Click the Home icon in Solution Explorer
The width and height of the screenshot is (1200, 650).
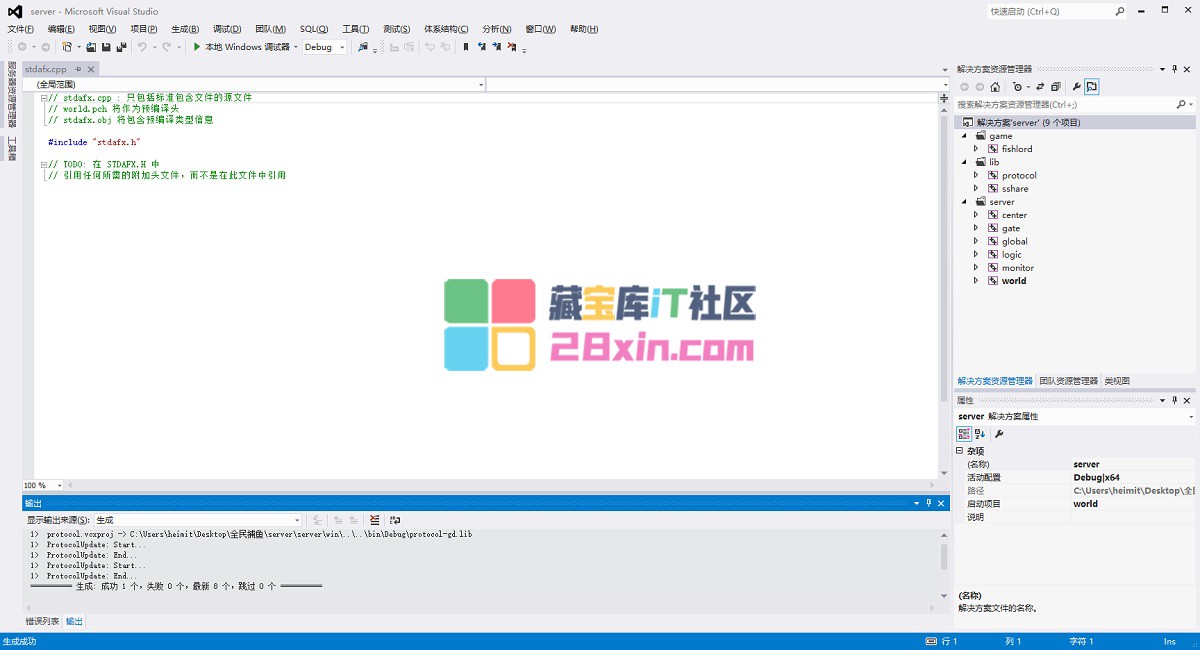point(995,87)
